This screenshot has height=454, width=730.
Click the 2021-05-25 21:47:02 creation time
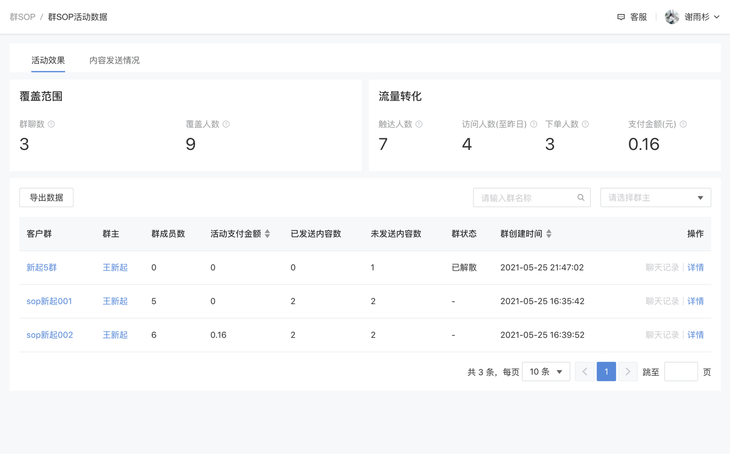(x=542, y=267)
